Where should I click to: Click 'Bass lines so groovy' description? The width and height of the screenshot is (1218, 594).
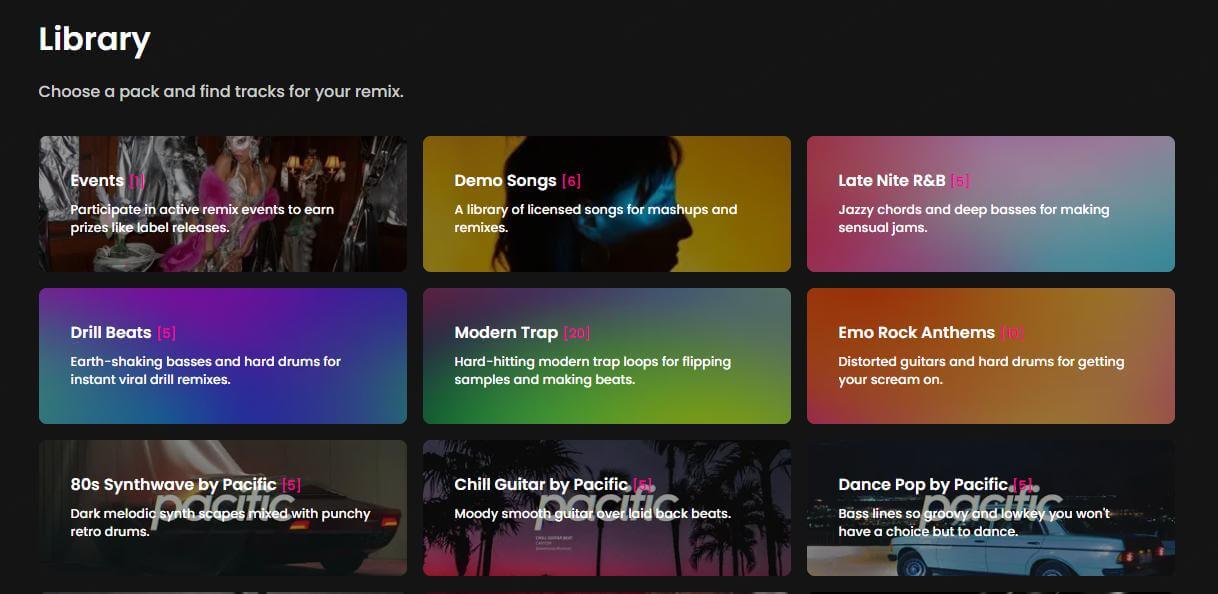tap(974, 523)
